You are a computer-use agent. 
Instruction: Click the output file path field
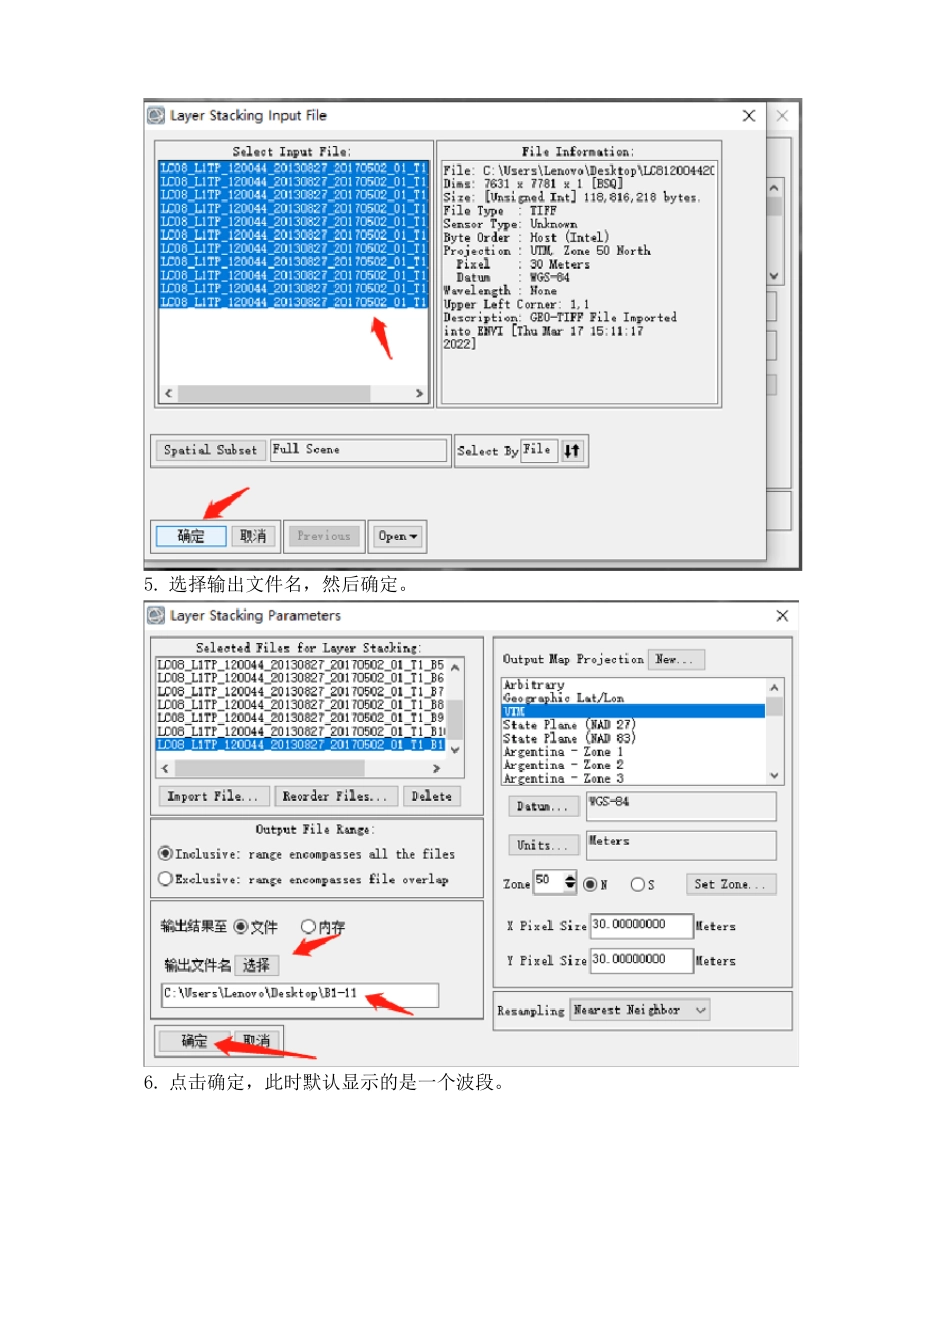coord(300,994)
